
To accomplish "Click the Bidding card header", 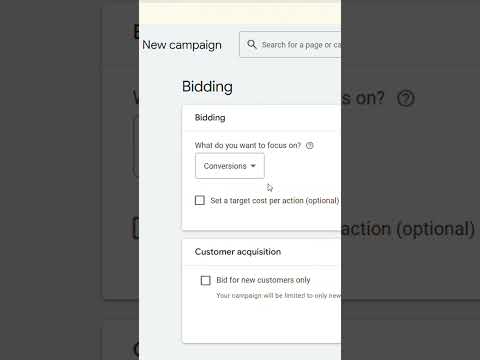I will point(210,117).
